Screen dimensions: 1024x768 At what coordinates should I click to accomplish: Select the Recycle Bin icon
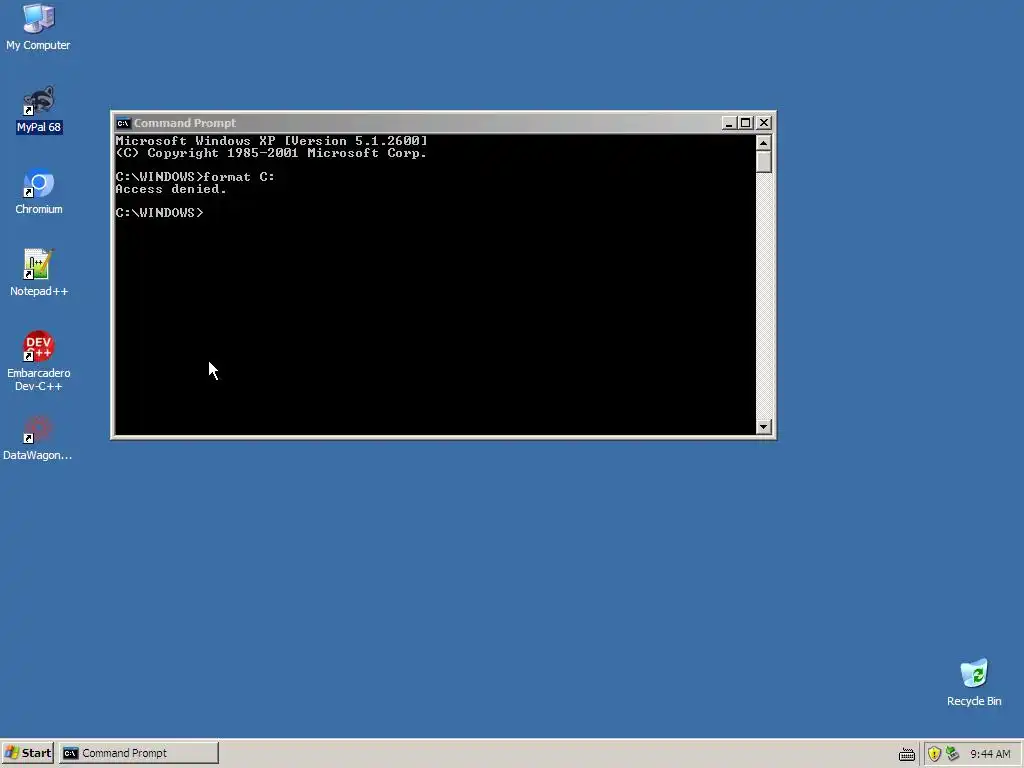974,682
